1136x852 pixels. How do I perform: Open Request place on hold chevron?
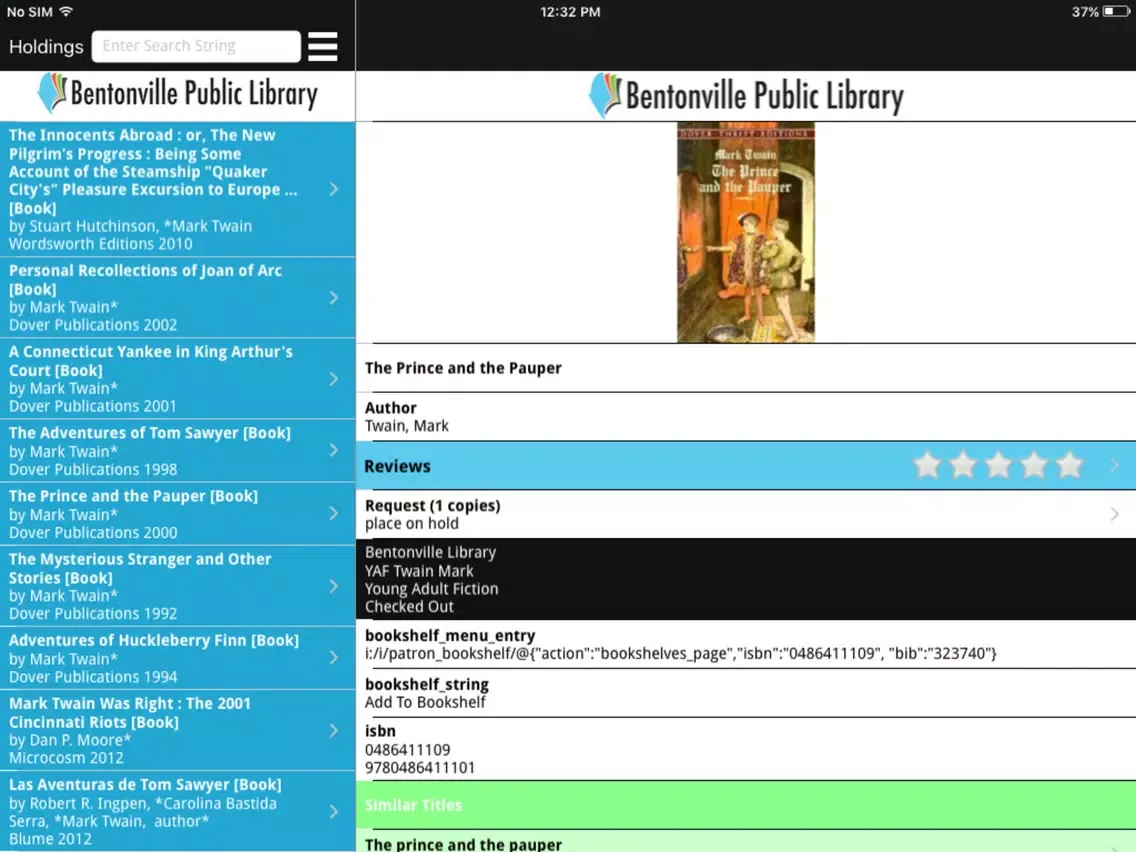(x=1115, y=514)
